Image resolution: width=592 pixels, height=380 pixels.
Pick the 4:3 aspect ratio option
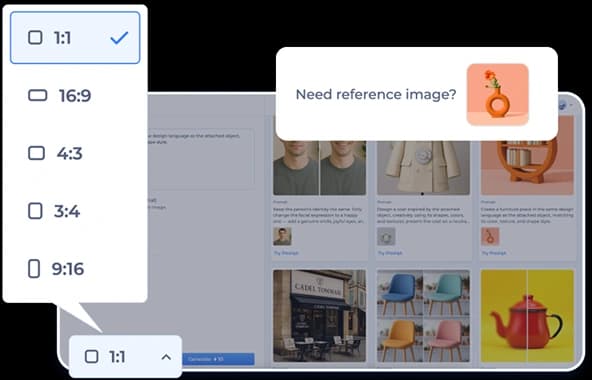tap(75, 153)
